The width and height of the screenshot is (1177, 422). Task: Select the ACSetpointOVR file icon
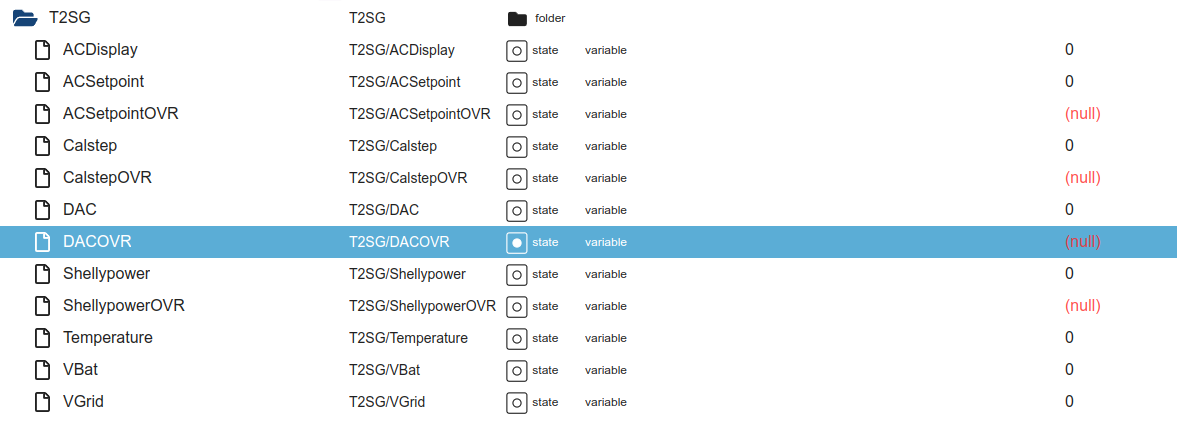click(44, 114)
